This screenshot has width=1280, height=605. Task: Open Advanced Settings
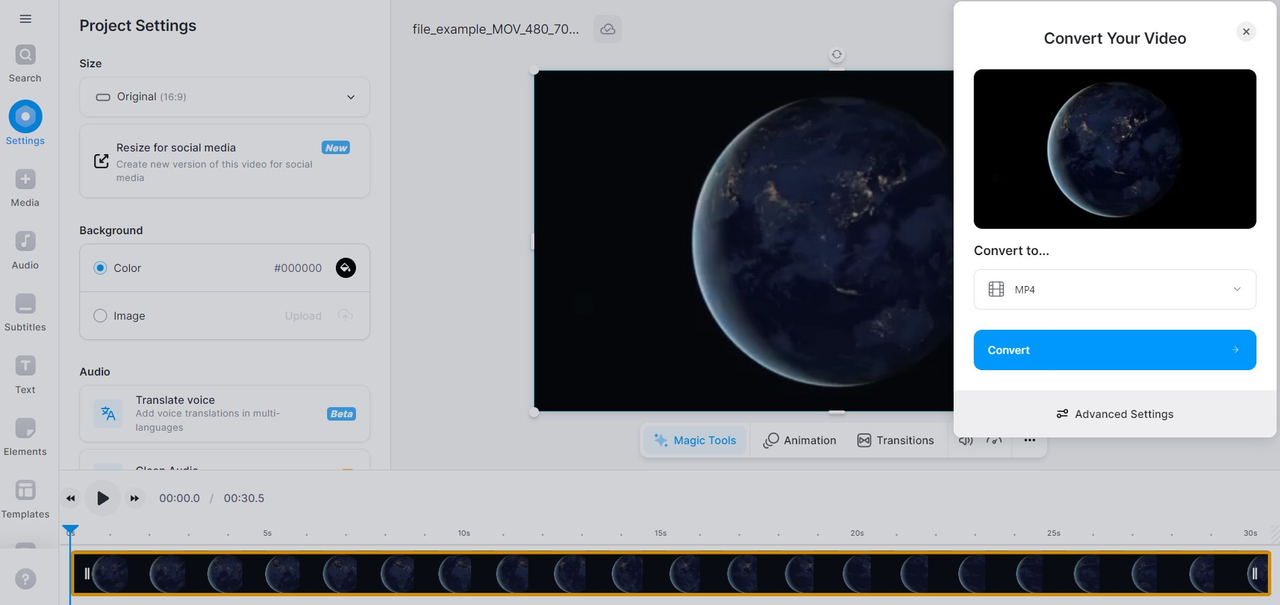click(1115, 414)
